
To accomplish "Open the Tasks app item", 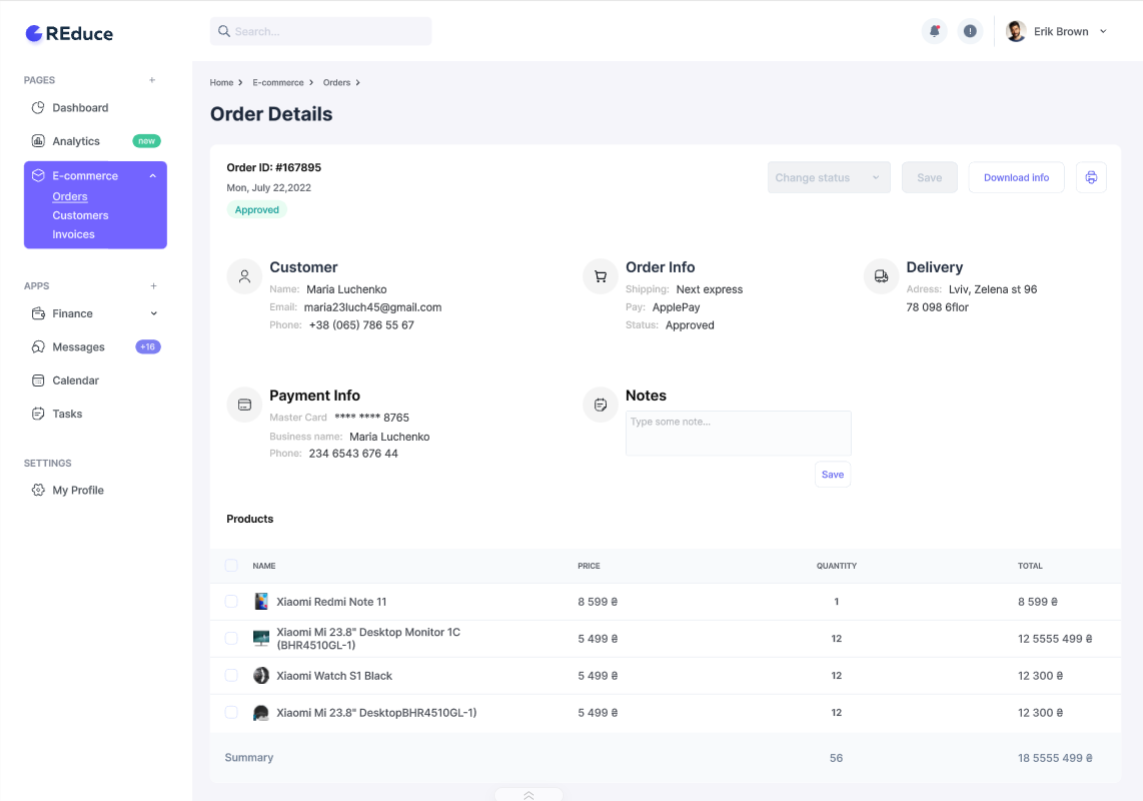I will coord(67,413).
